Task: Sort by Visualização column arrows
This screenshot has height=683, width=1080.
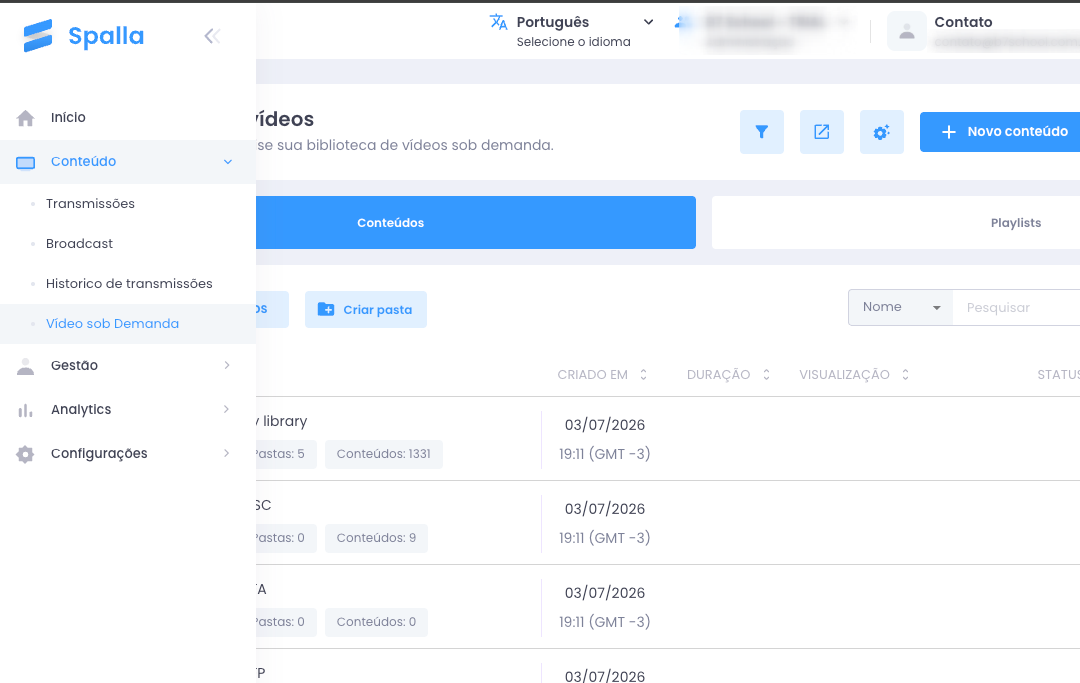Action: click(x=905, y=375)
